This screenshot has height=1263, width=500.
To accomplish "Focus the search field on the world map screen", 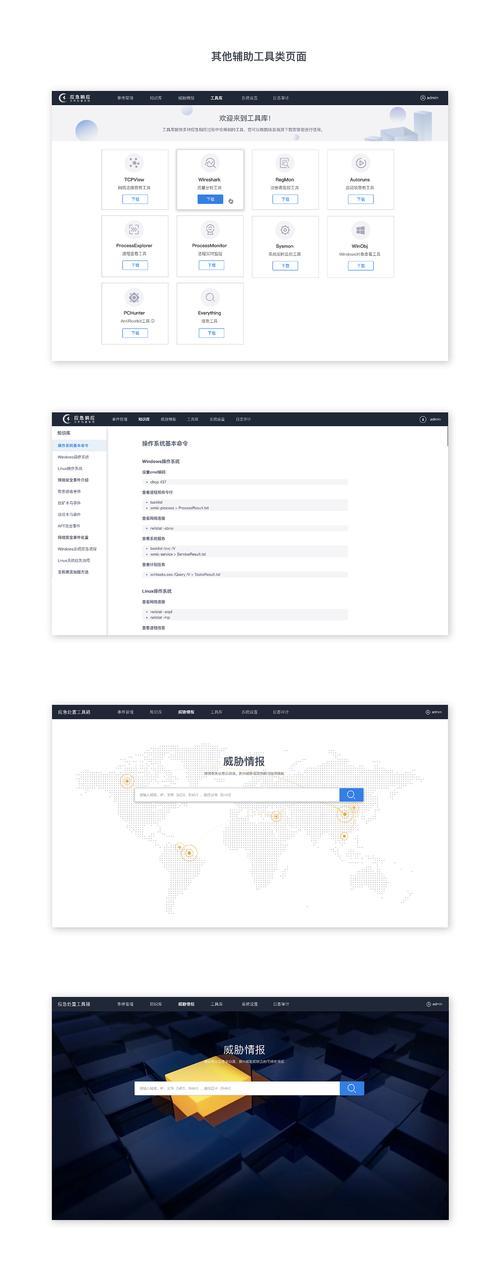I will [237, 795].
